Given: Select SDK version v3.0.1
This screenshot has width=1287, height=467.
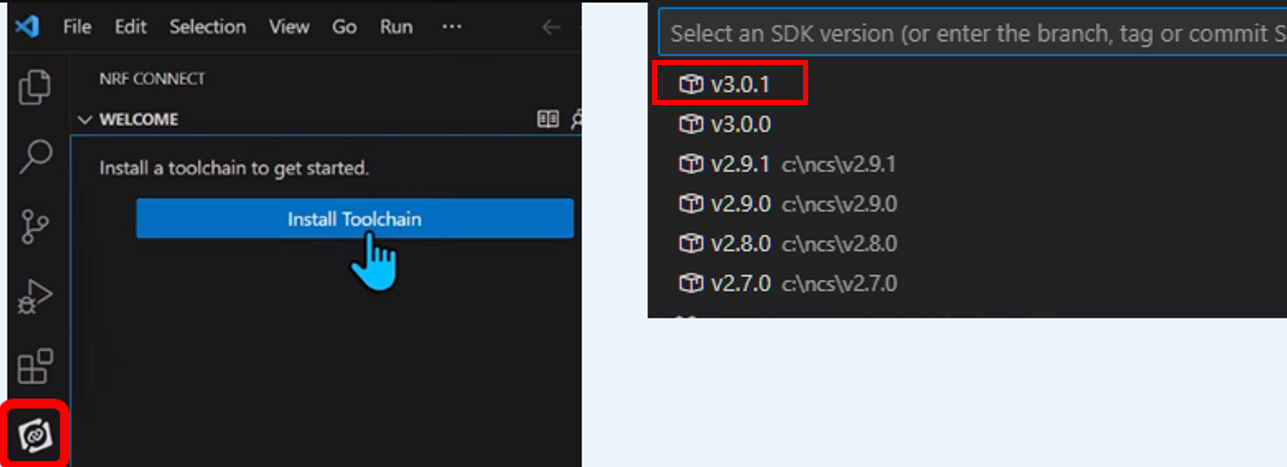Looking at the screenshot, I should [x=729, y=85].
